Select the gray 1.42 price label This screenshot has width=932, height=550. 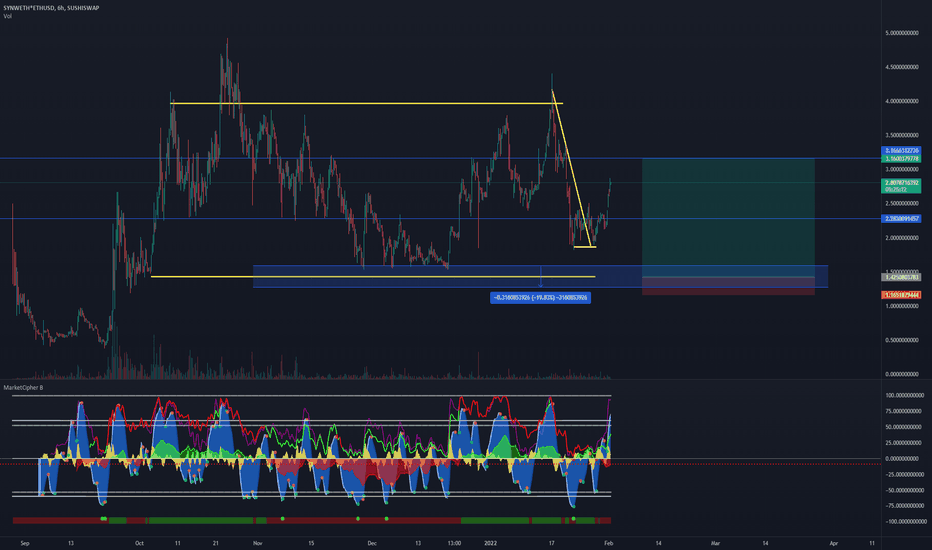pos(901,277)
